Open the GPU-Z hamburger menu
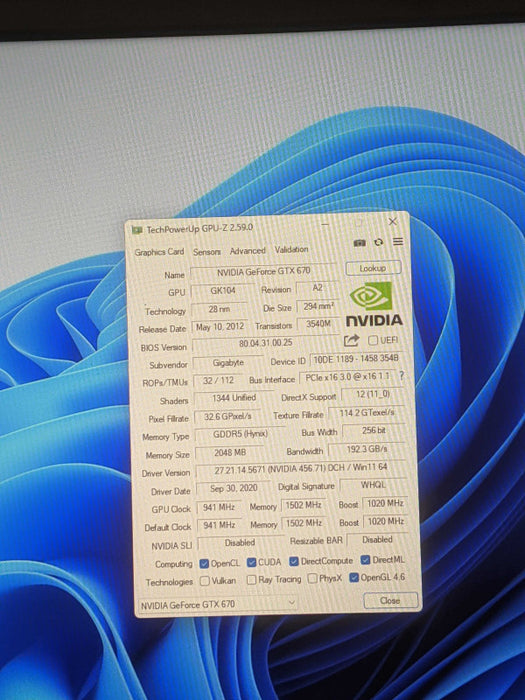 coord(398,242)
